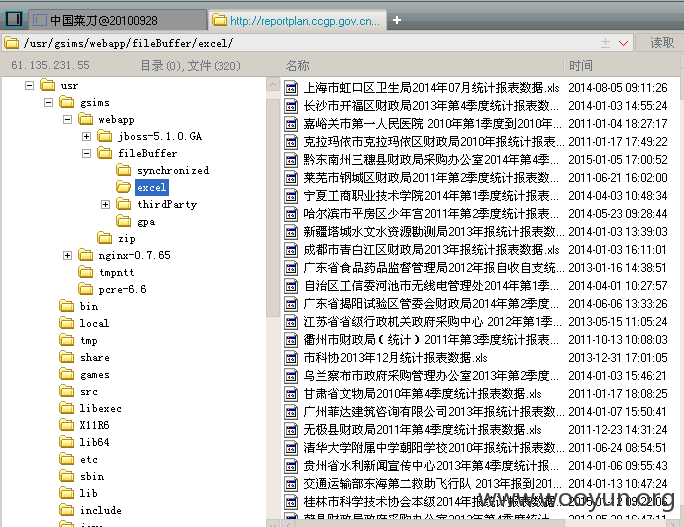Expand the thirdParty folder node
The width and height of the screenshot is (684, 527).
point(105,204)
